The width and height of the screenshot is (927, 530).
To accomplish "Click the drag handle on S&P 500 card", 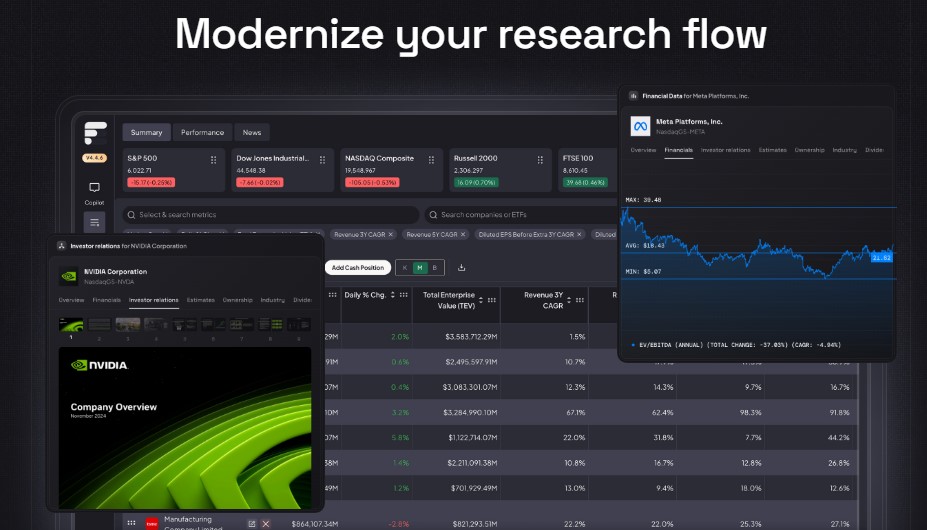I will [213, 160].
